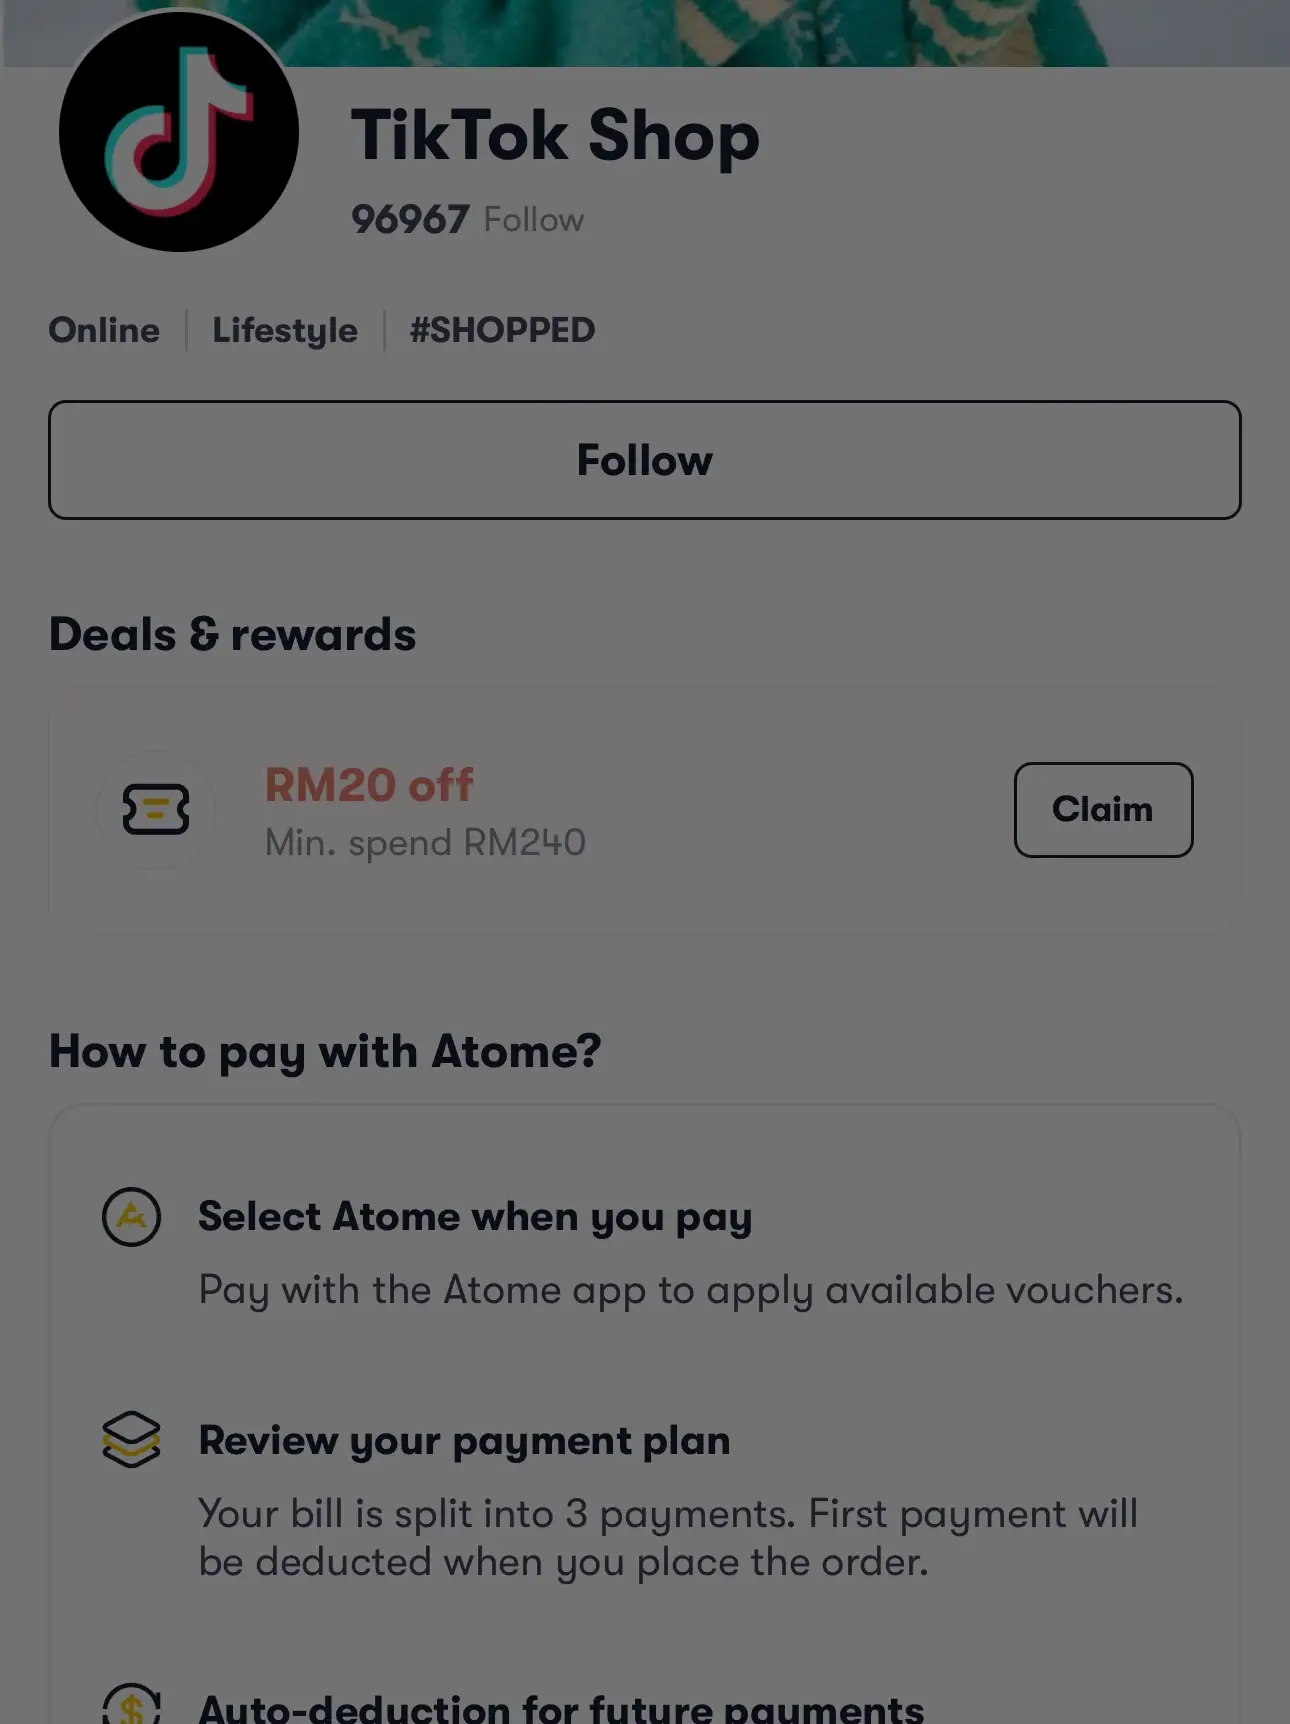
Task: Open the #SHOPPED tag
Action: point(502,330)
